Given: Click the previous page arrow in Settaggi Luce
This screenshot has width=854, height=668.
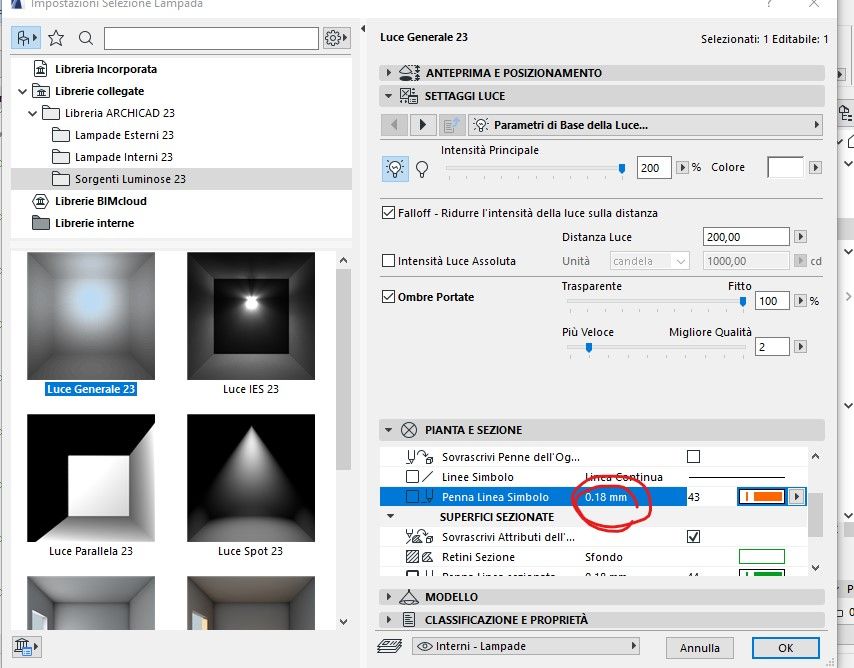Looking at the screenshot, I should pos(394,125).
